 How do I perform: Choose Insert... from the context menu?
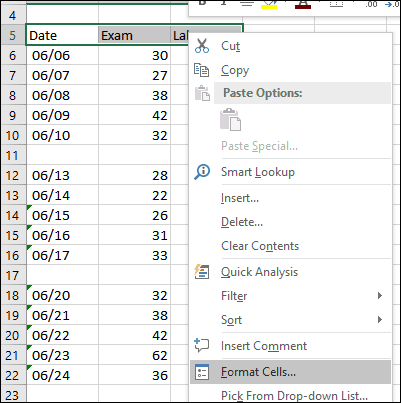(240, 198)
